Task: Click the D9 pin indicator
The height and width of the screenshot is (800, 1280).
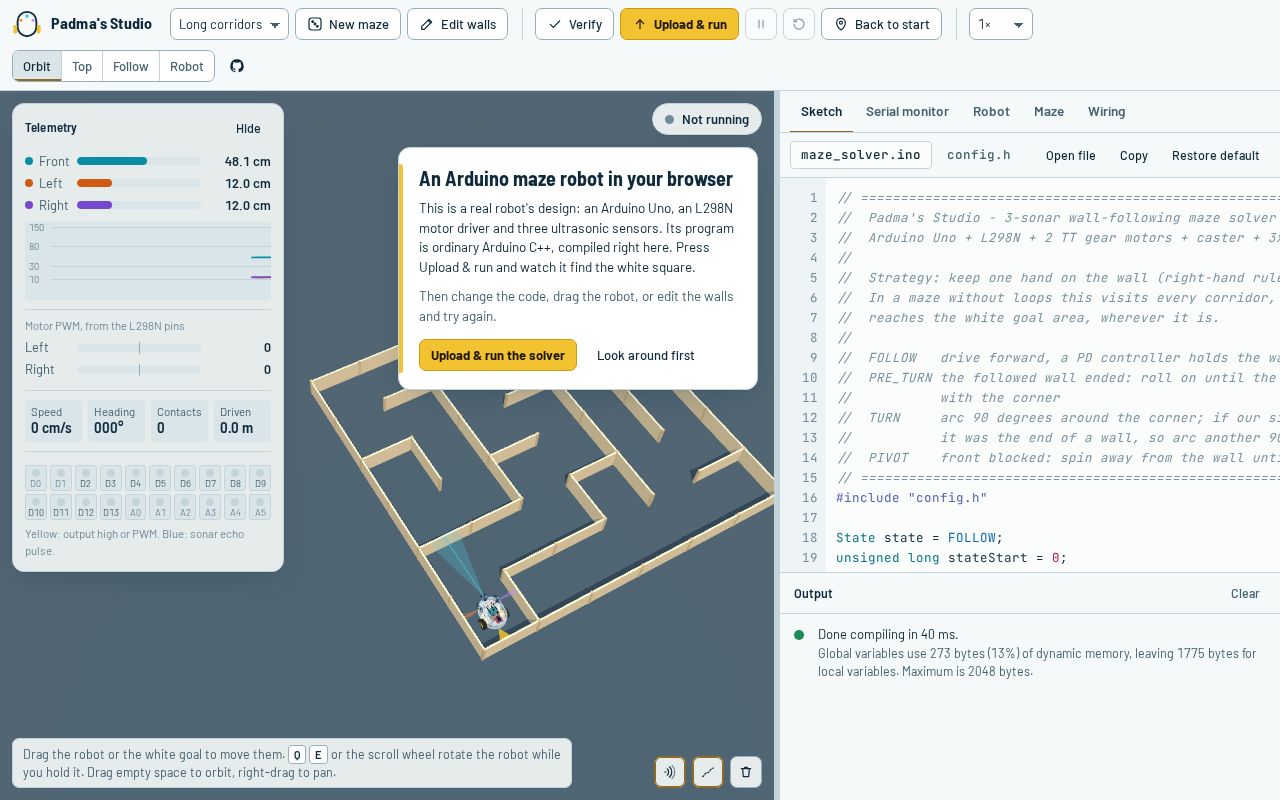Action: point(260,478)
